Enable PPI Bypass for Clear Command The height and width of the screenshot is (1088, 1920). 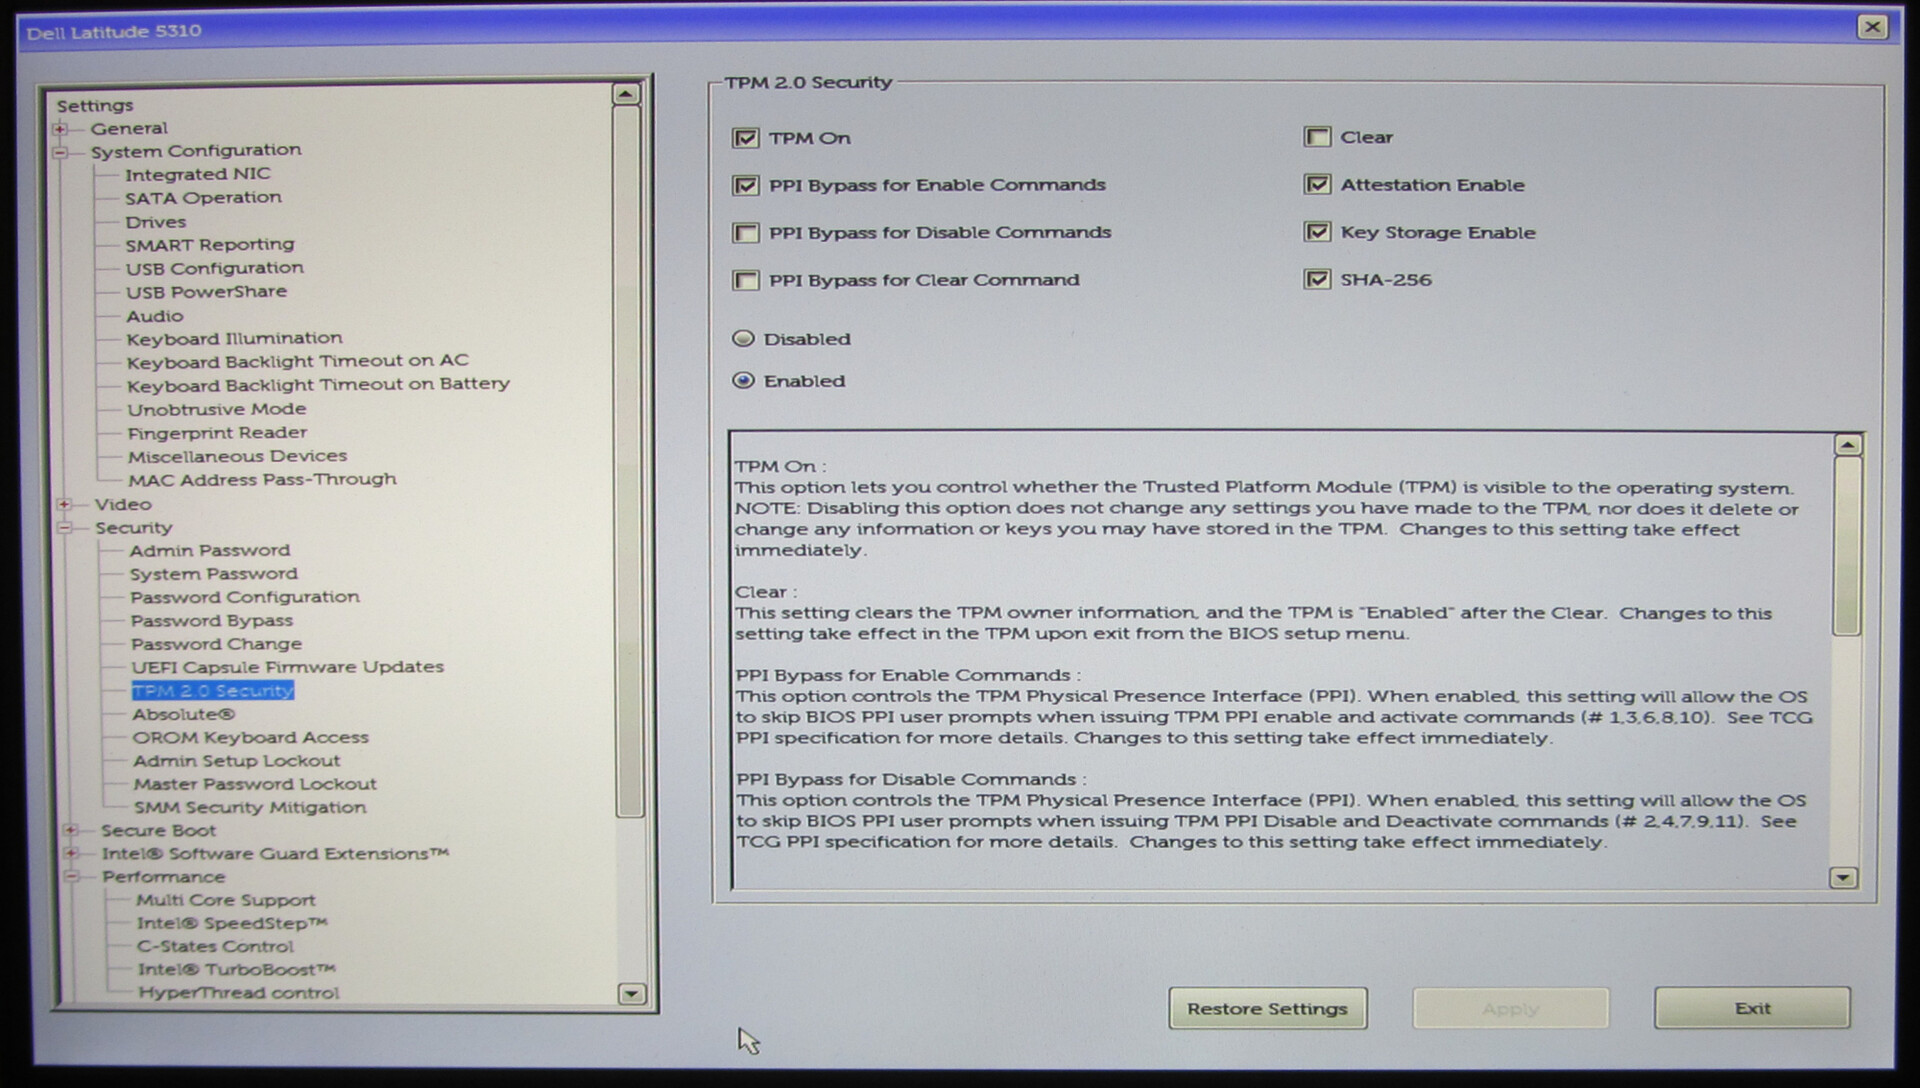point(746,281)
